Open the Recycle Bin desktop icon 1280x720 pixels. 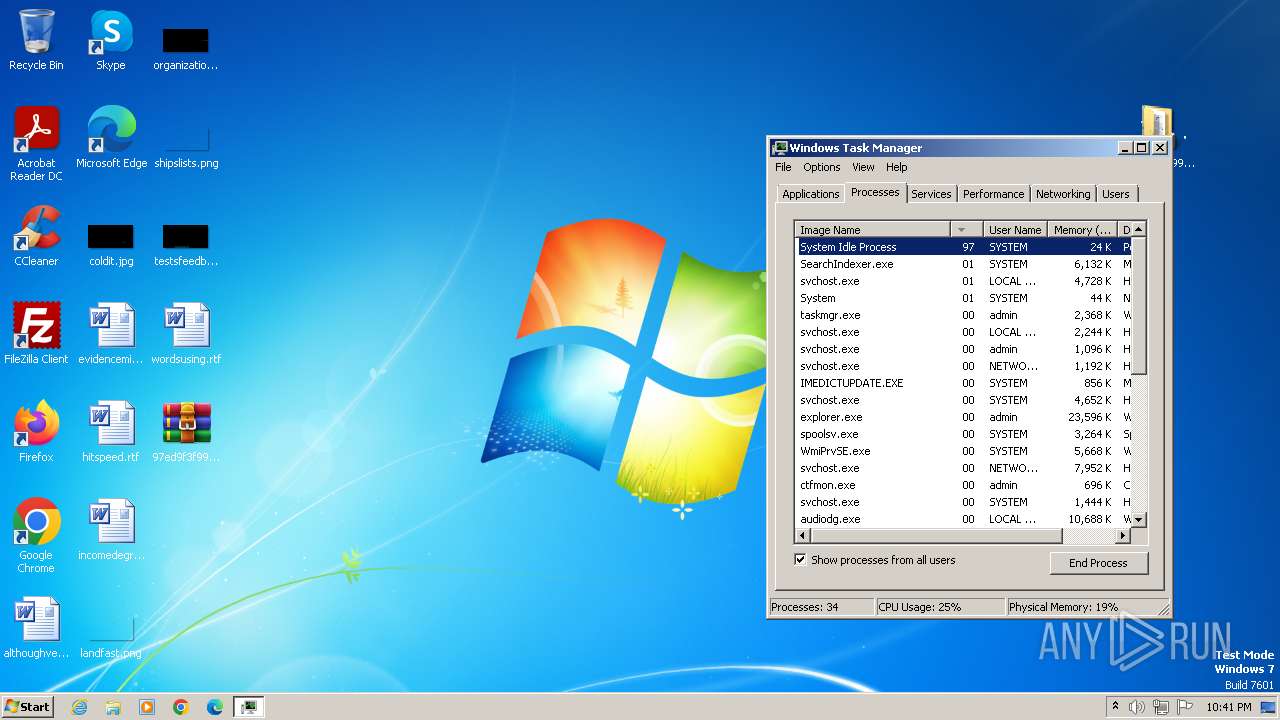(x=36, y=40)
